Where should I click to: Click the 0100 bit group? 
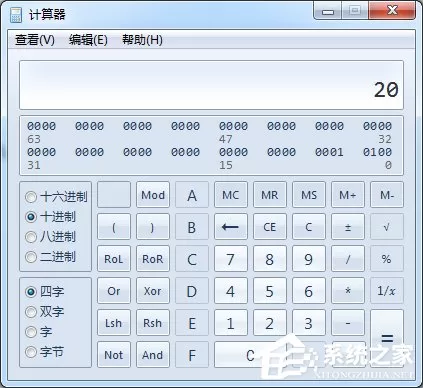(x=377, y=152)
